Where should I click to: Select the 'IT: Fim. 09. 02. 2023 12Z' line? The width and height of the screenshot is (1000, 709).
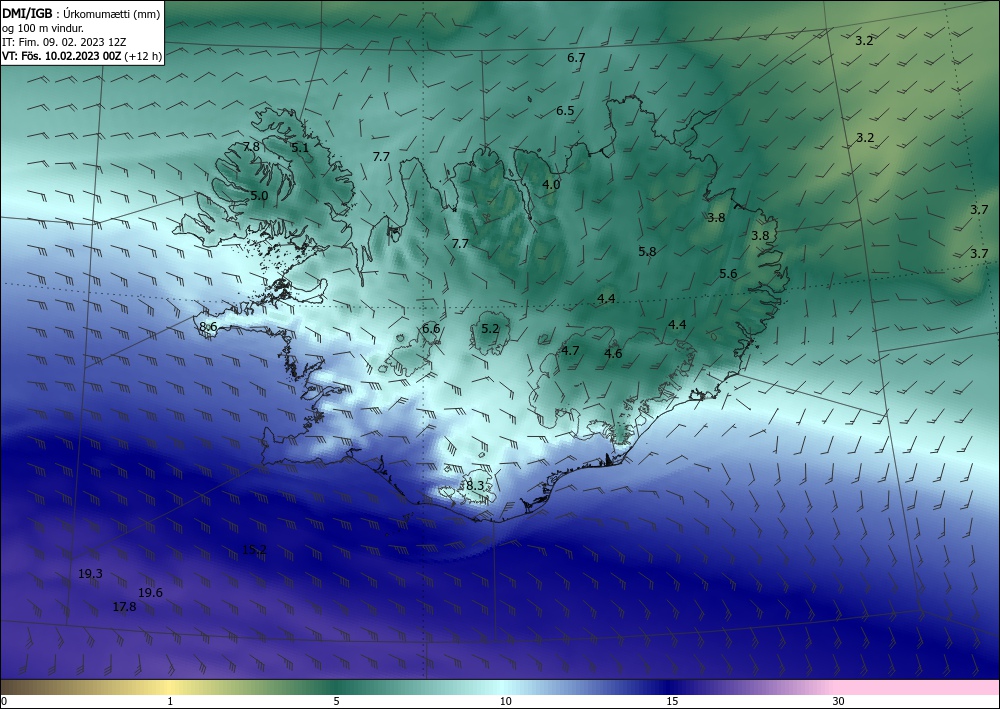(x=64, y=42)
